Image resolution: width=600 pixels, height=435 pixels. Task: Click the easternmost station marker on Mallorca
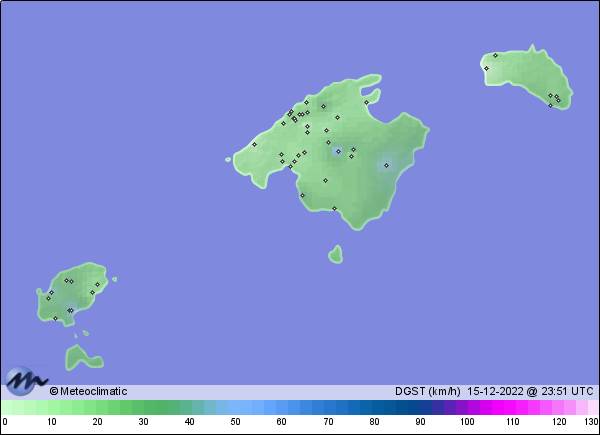pos(386,166)
